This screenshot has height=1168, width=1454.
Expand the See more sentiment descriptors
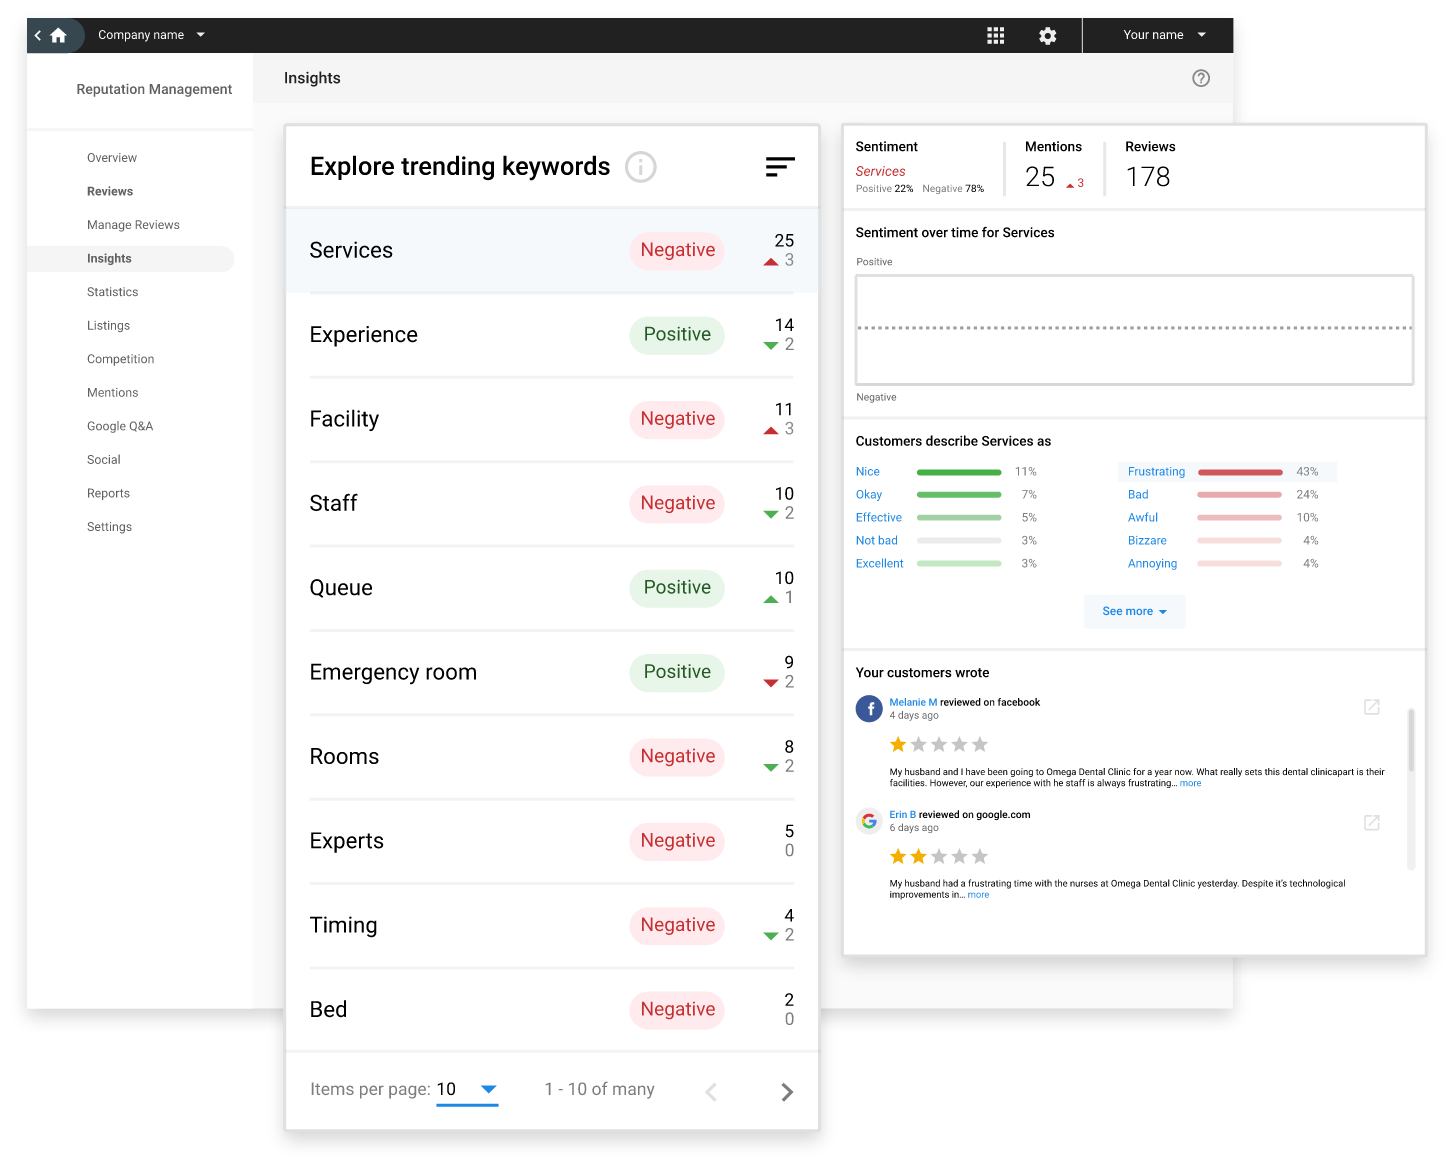(x=1134, y=611)
